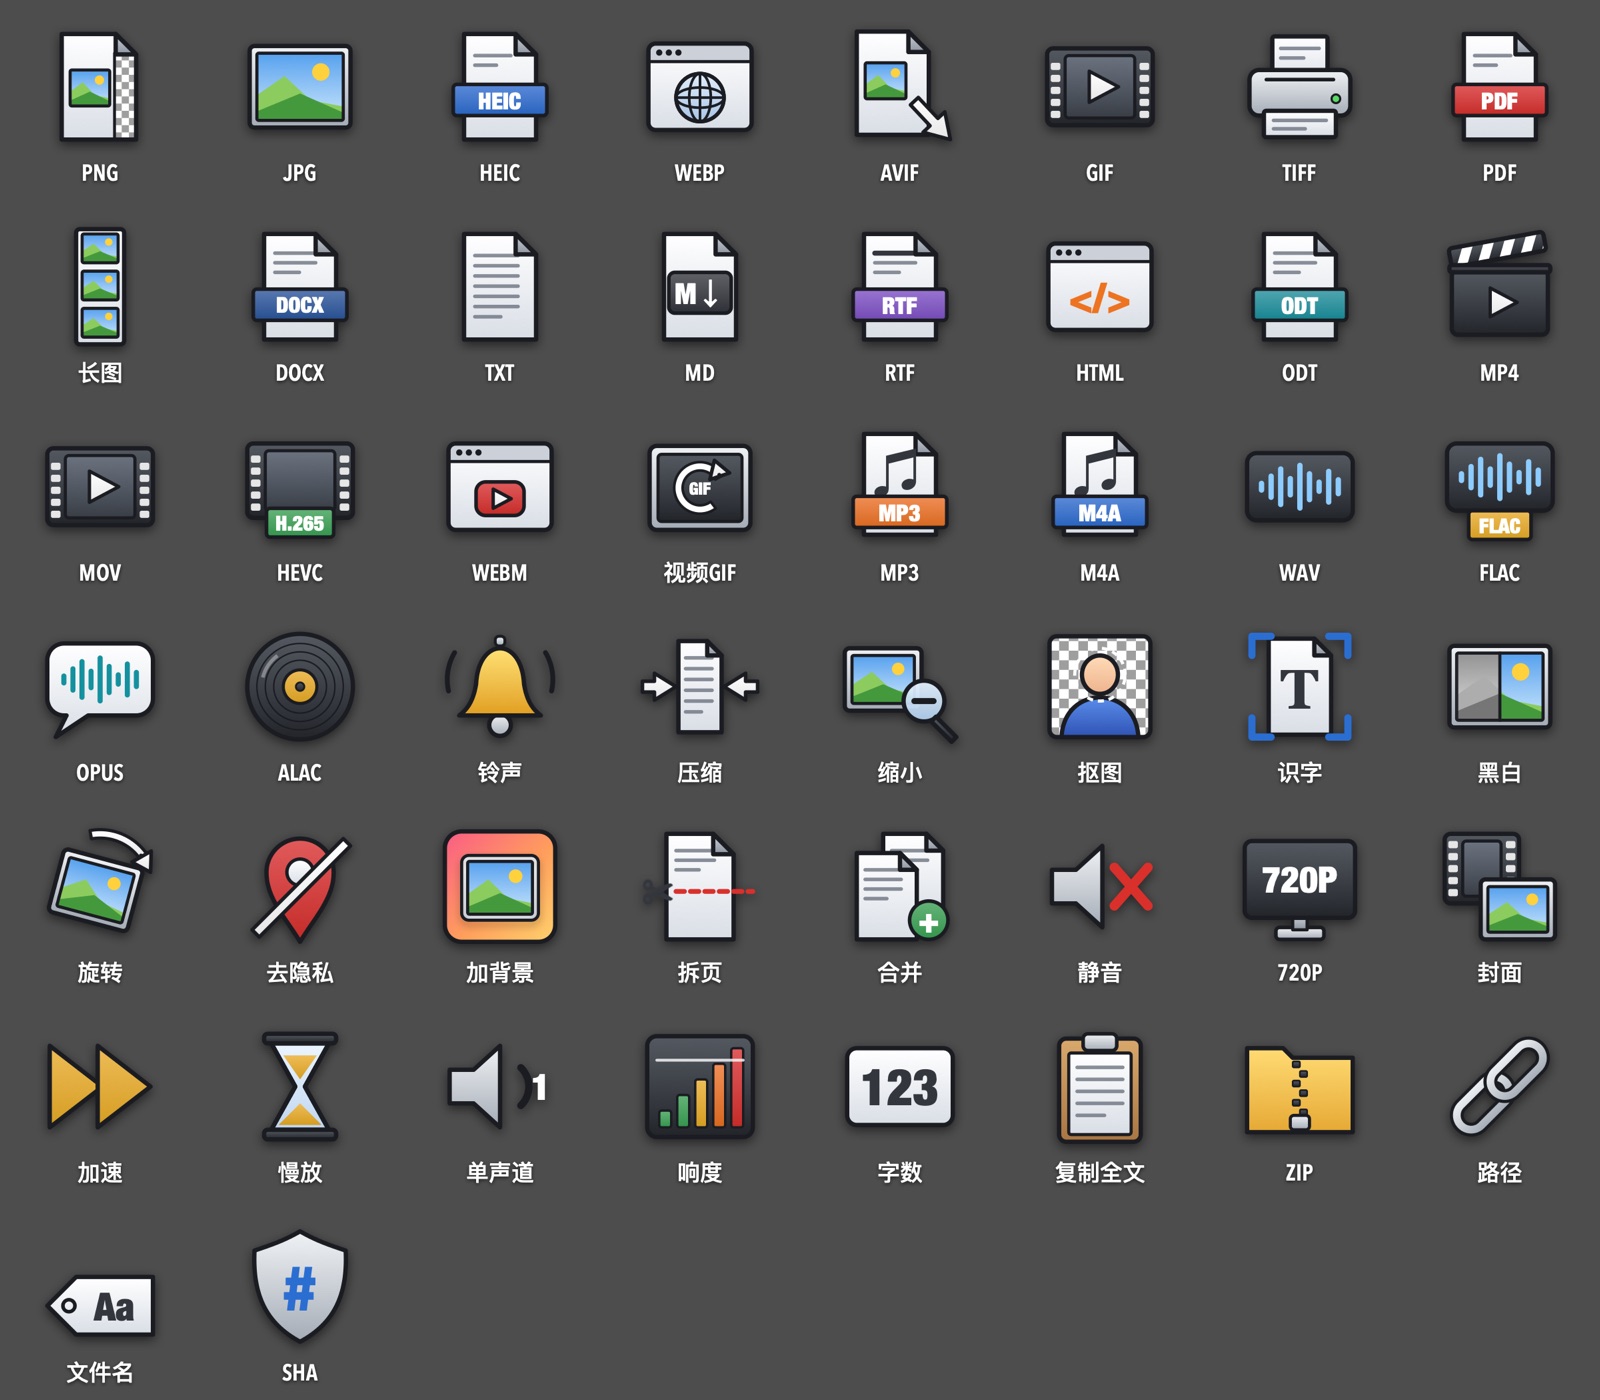This screenshot has width=1600, height=1400.
Task: Select the TIFF printer icon
Action: (x=1299, y=87)
